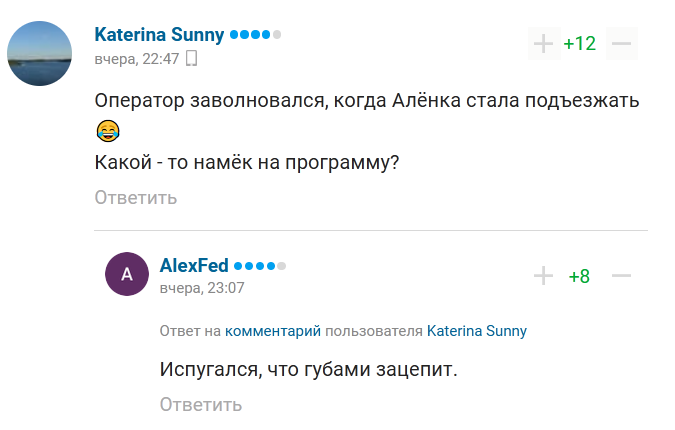Upvote AlexFed's reply with the plus icon
Image resolution: width=675 pixels, height=430 pixels.
click(543, 276)
